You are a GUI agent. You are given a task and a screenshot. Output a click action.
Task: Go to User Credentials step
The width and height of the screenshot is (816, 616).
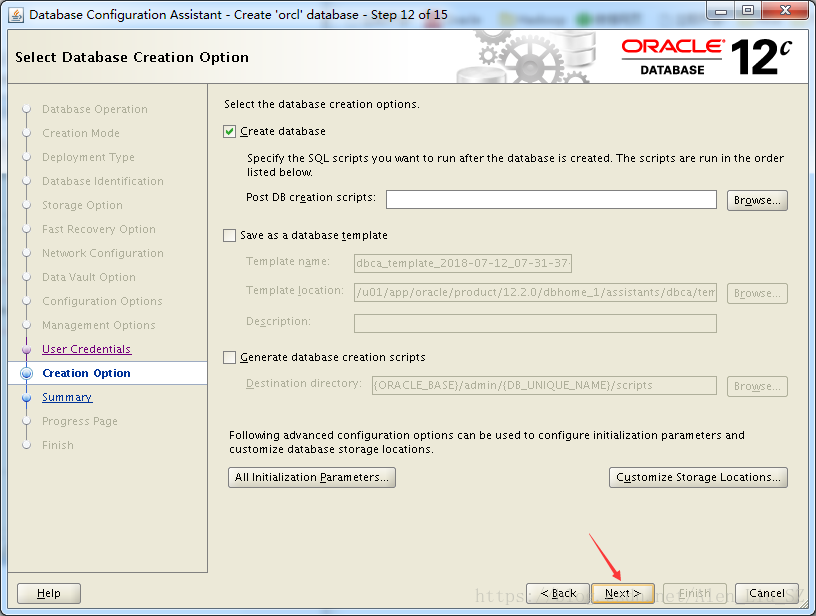point(86,349)
